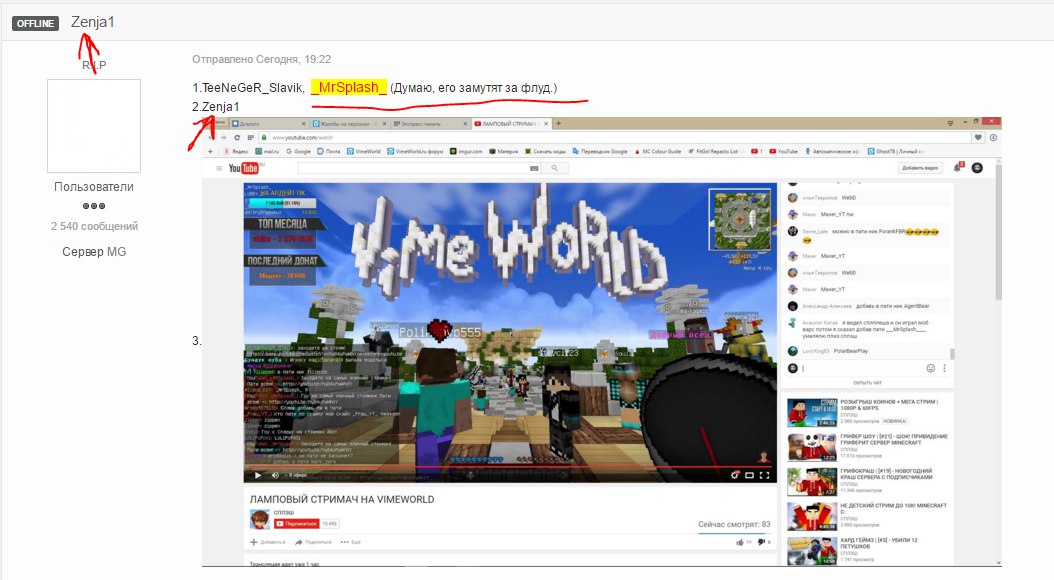The image size is (1054, 580).
Task: Click the add bookmark plus on bookmarks bar
Action: [210, 151]
